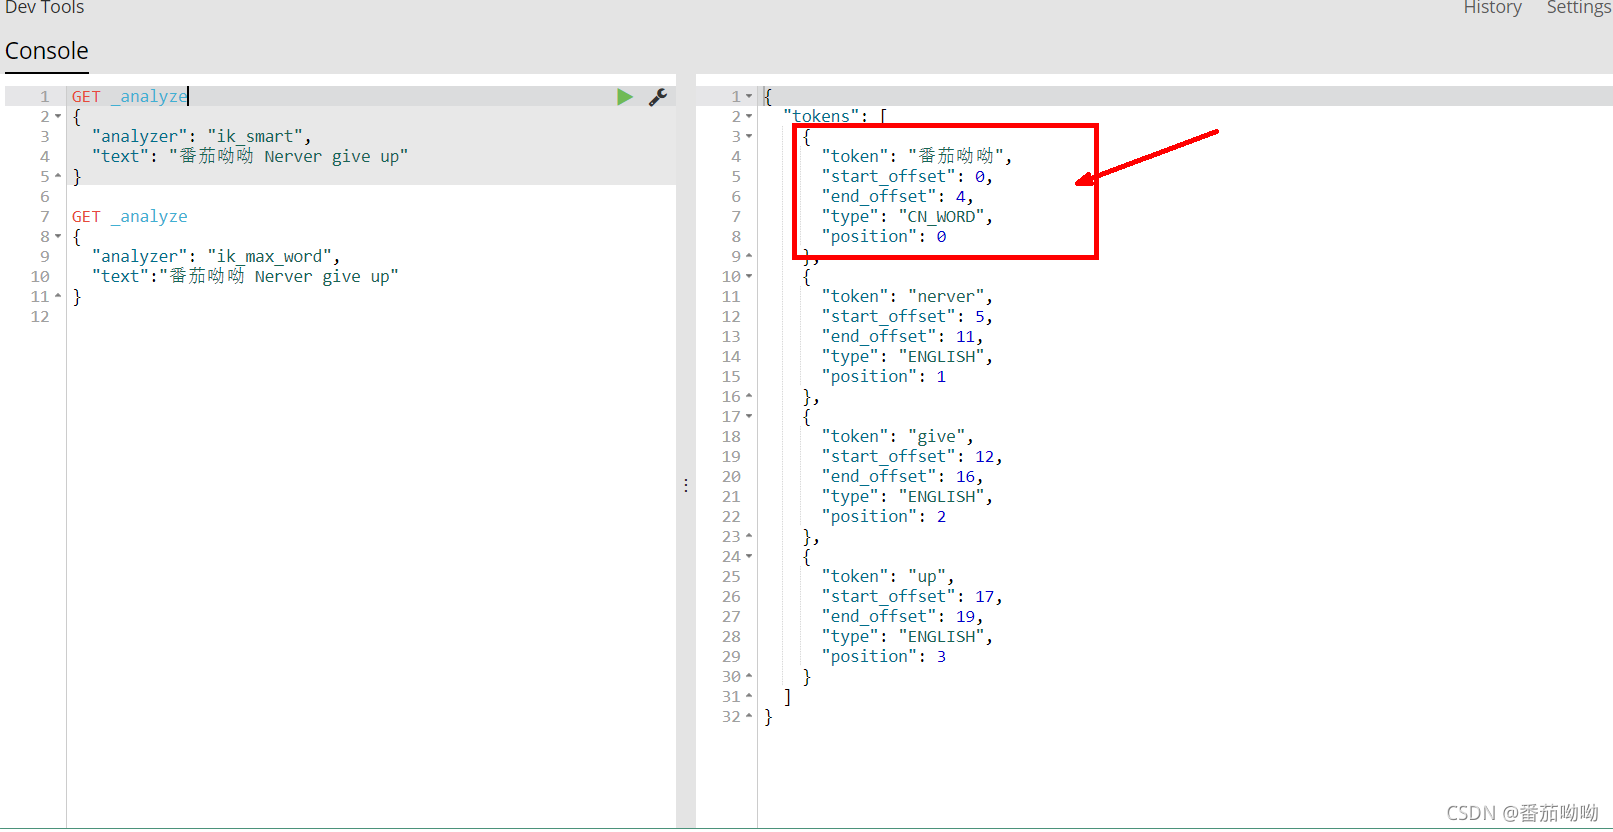Collapse response root object at line 1
Viewport: 1613px width, 832px height.
(x=749, y=97)
